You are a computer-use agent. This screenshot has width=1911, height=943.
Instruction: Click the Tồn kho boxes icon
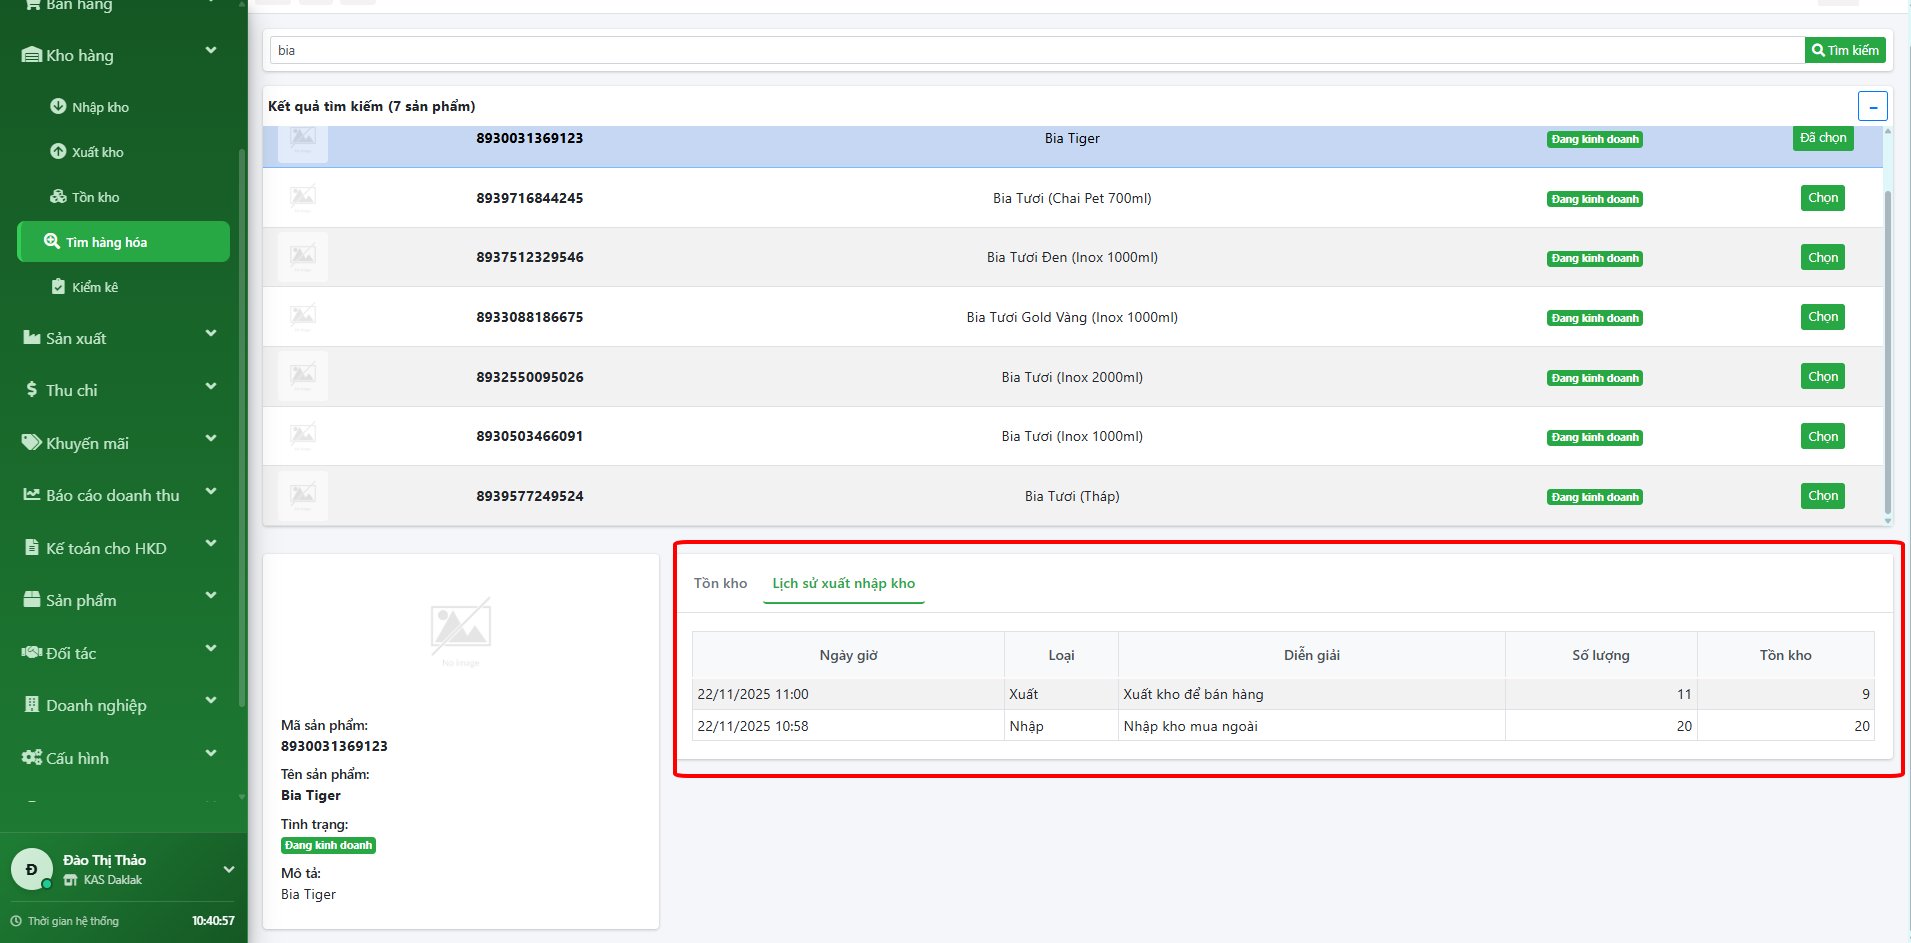(x=58, y=196)
